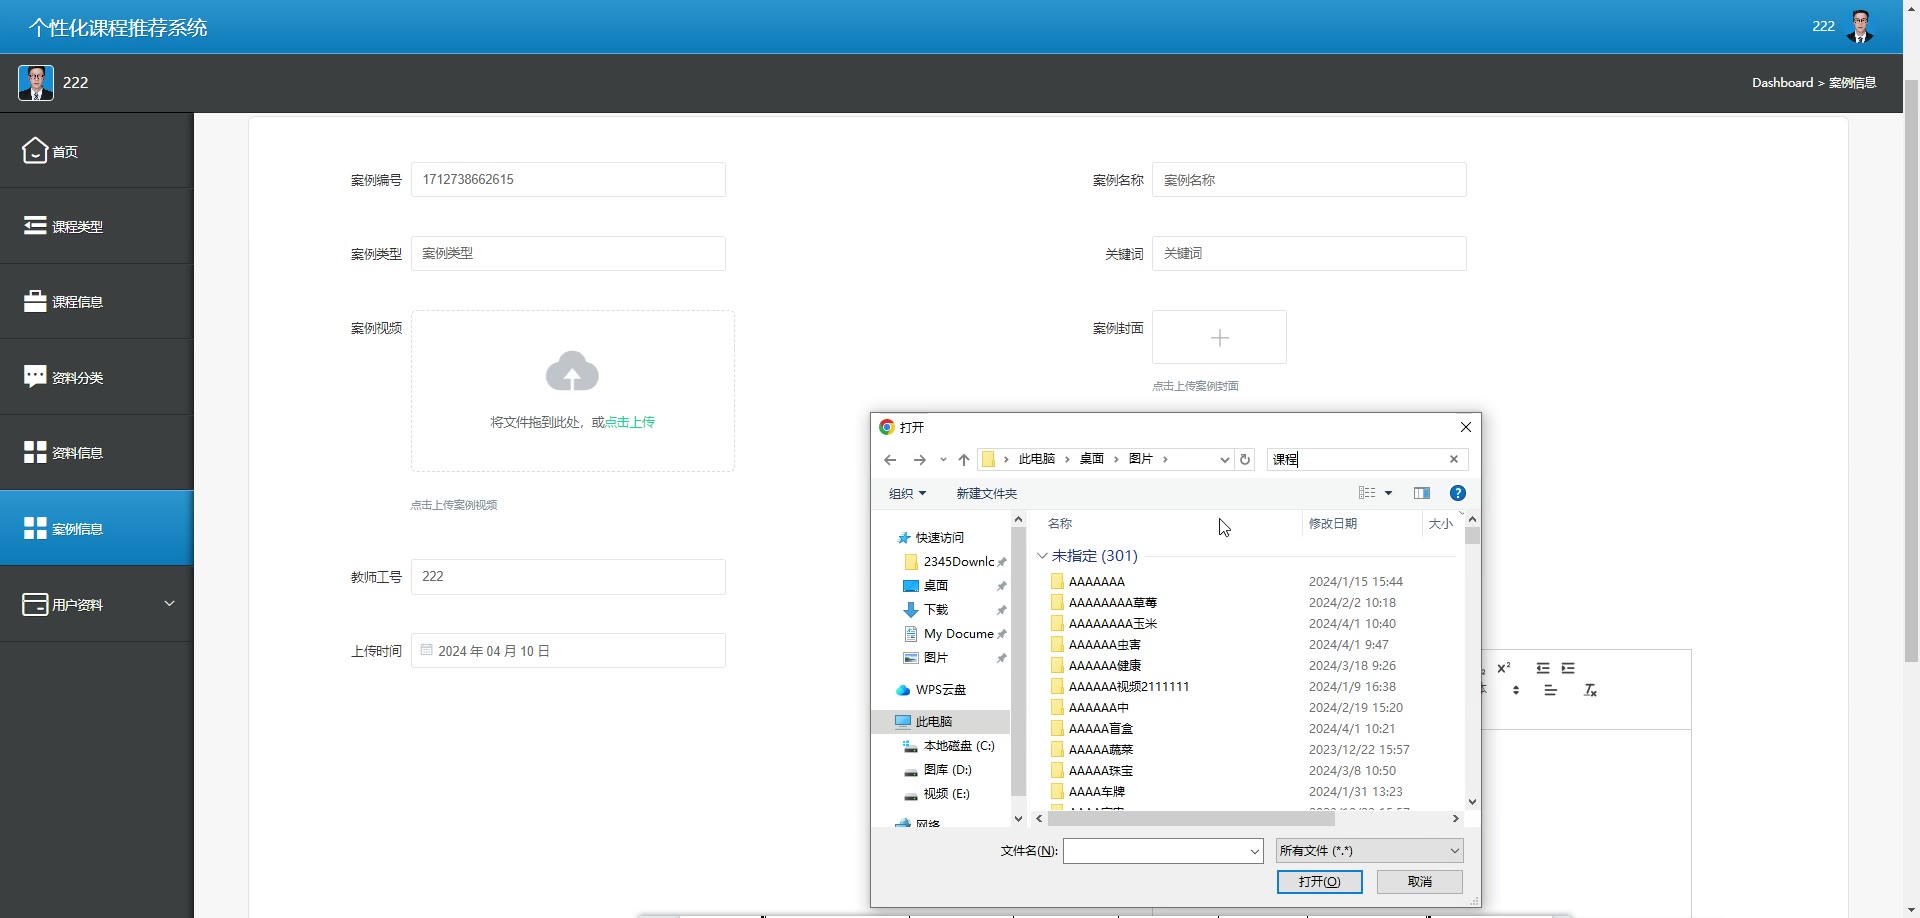This screenshot has width=1920, height=918.
Task: Change the view mode icon in dialog
Action: pyautogui.click(x=1367, y=493)
